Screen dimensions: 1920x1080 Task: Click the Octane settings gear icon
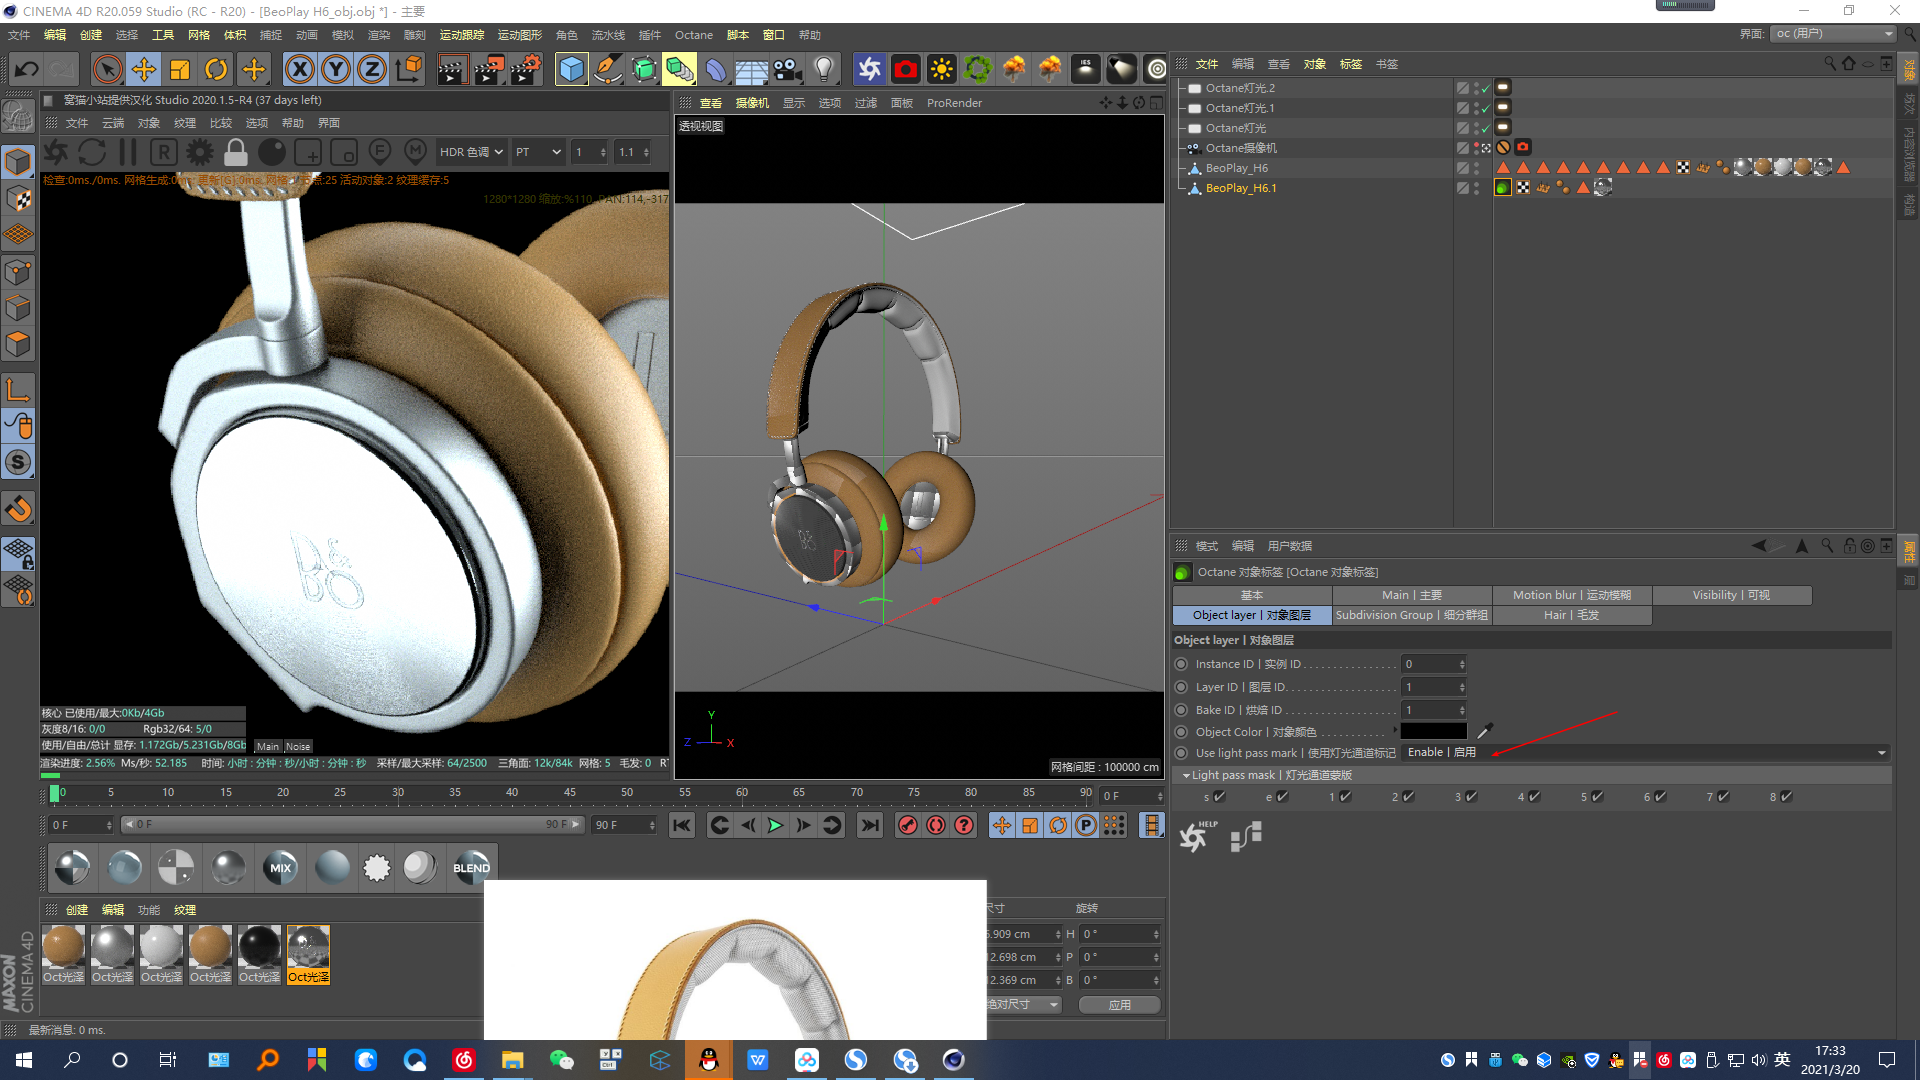(200, 152)
